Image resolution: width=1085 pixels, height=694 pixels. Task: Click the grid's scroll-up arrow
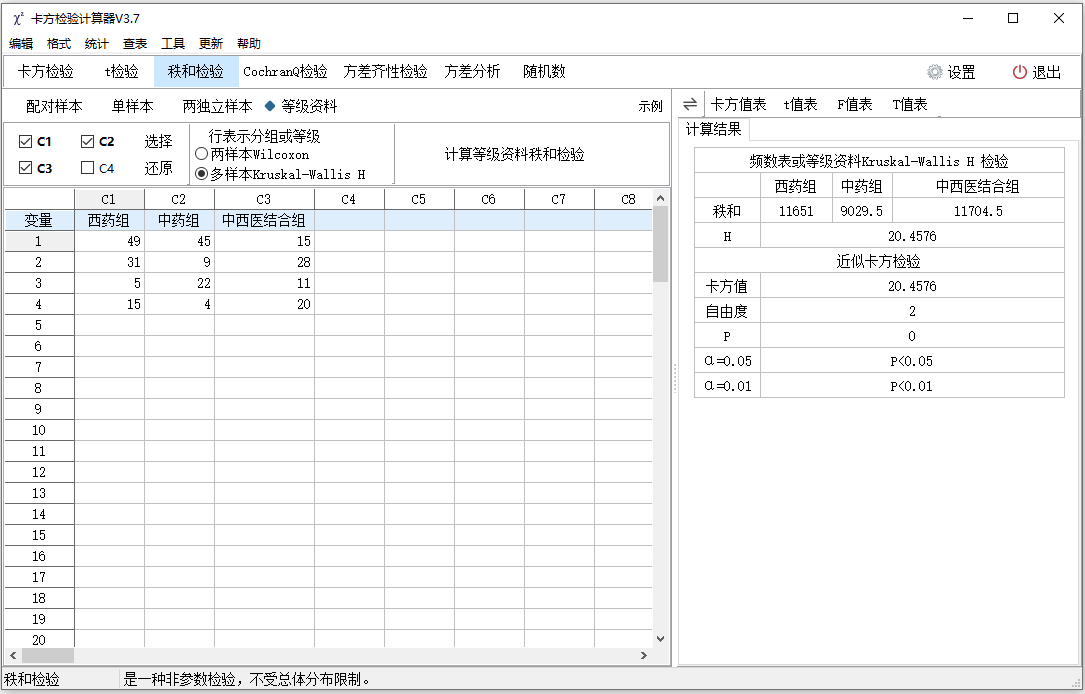[x=660, y=198]
